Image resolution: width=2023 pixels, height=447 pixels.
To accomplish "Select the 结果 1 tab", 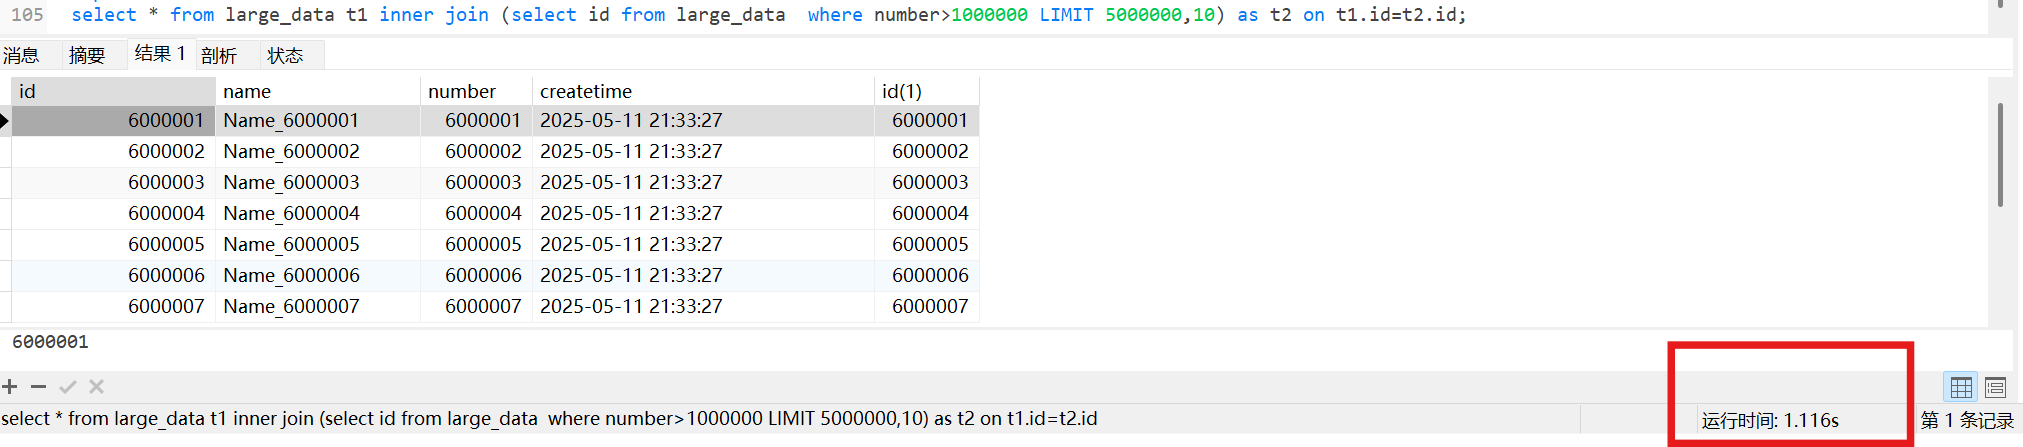I will click(x=160, y=54).
